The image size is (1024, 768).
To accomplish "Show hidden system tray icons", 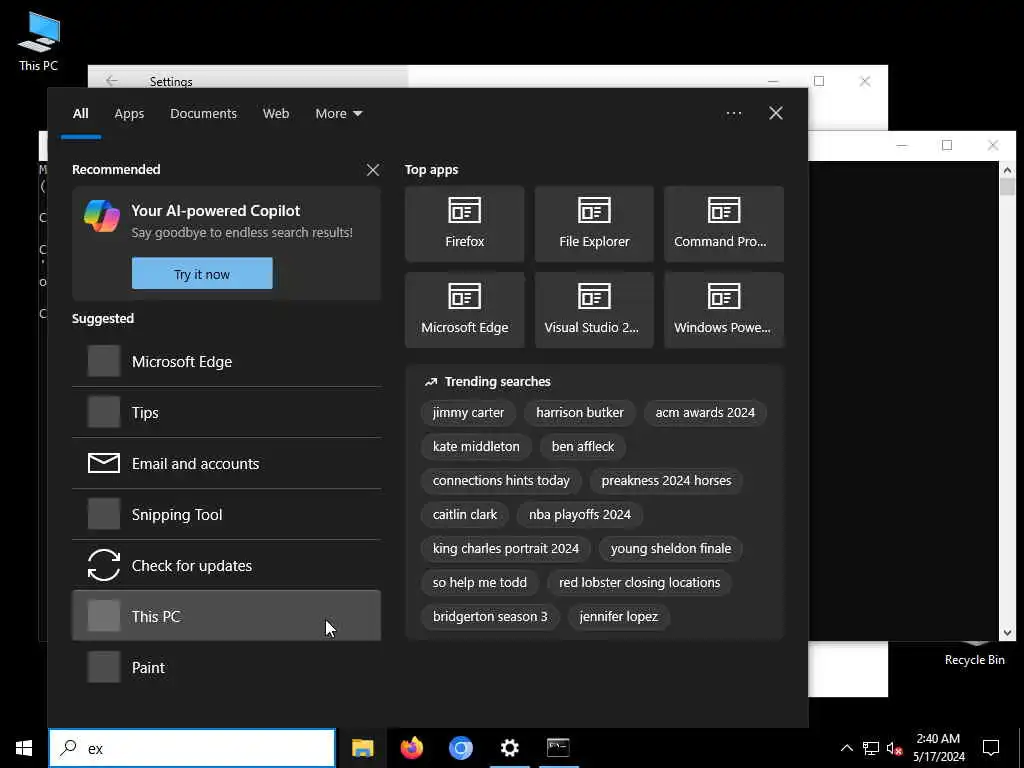I will point(846,748).
